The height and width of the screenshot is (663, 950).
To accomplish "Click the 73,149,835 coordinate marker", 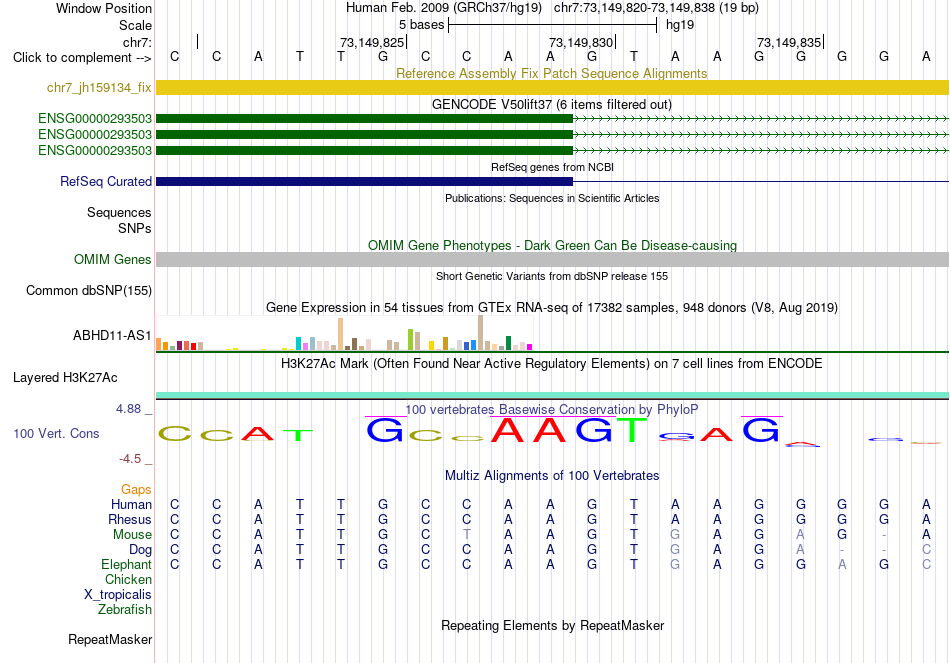I will click(x=789, y=42).
